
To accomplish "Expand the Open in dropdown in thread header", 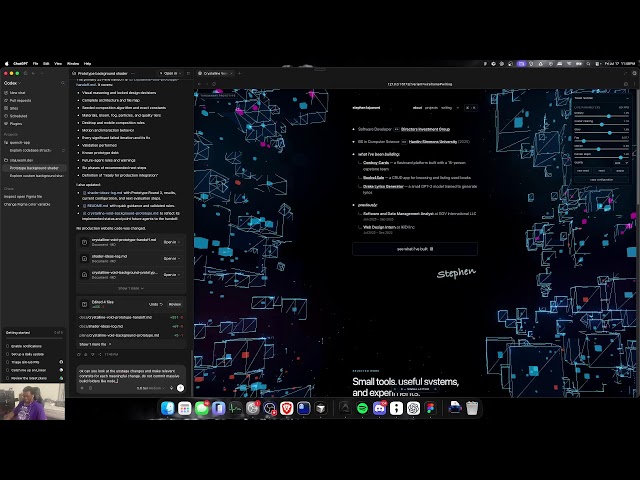I will 171,73.
